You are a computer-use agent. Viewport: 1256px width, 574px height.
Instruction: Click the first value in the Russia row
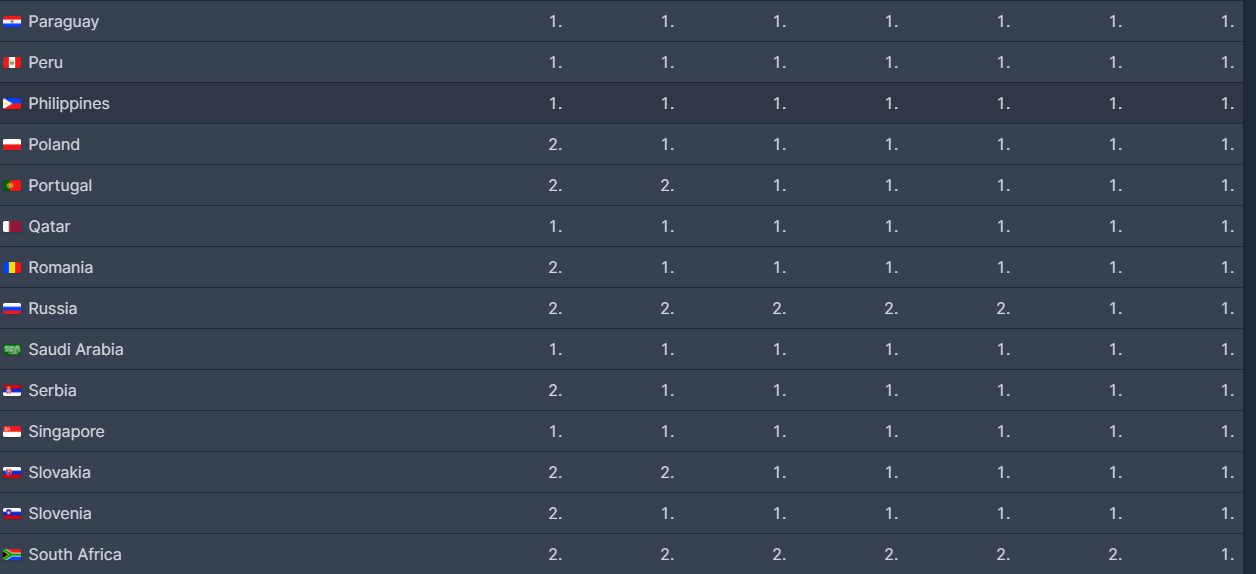point(555,308)
